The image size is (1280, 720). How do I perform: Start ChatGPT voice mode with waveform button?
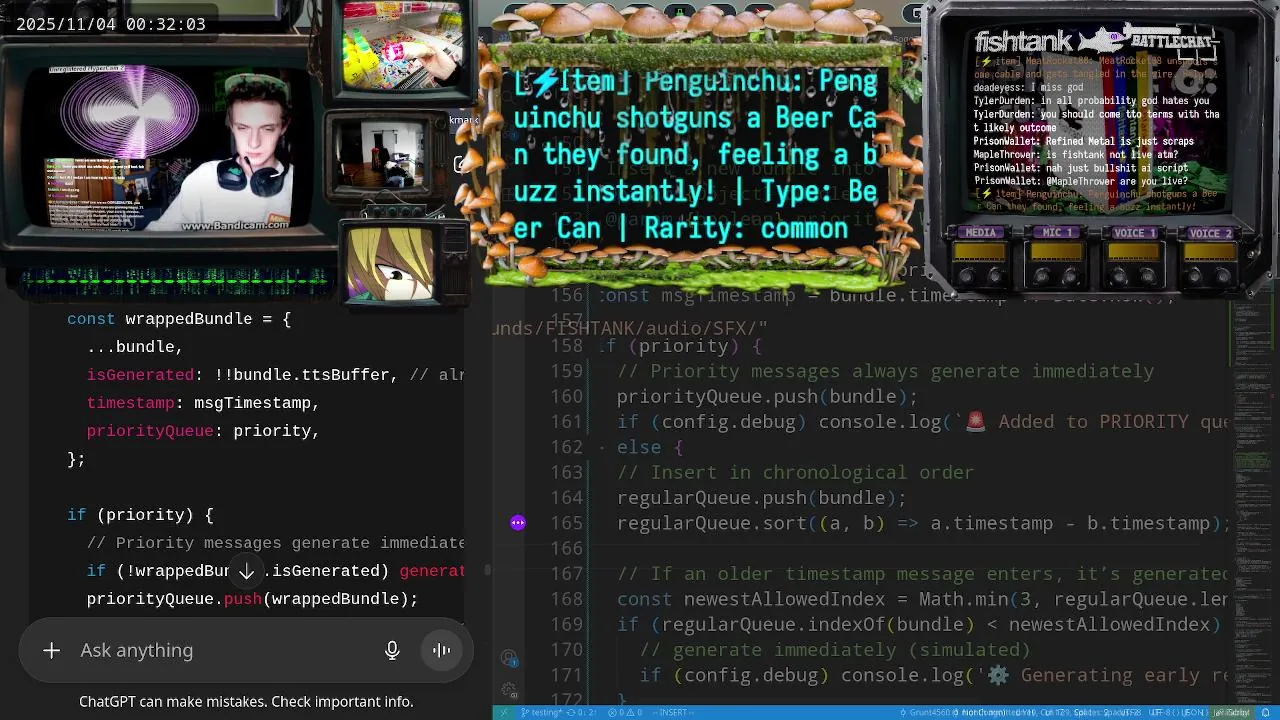tap(441, 650)
